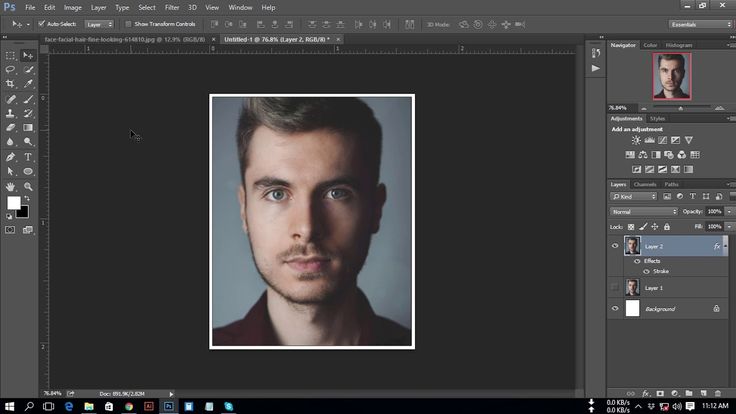736x414 pixels.
Task: Open the Filter menu
Action: (x=172, y=7)
